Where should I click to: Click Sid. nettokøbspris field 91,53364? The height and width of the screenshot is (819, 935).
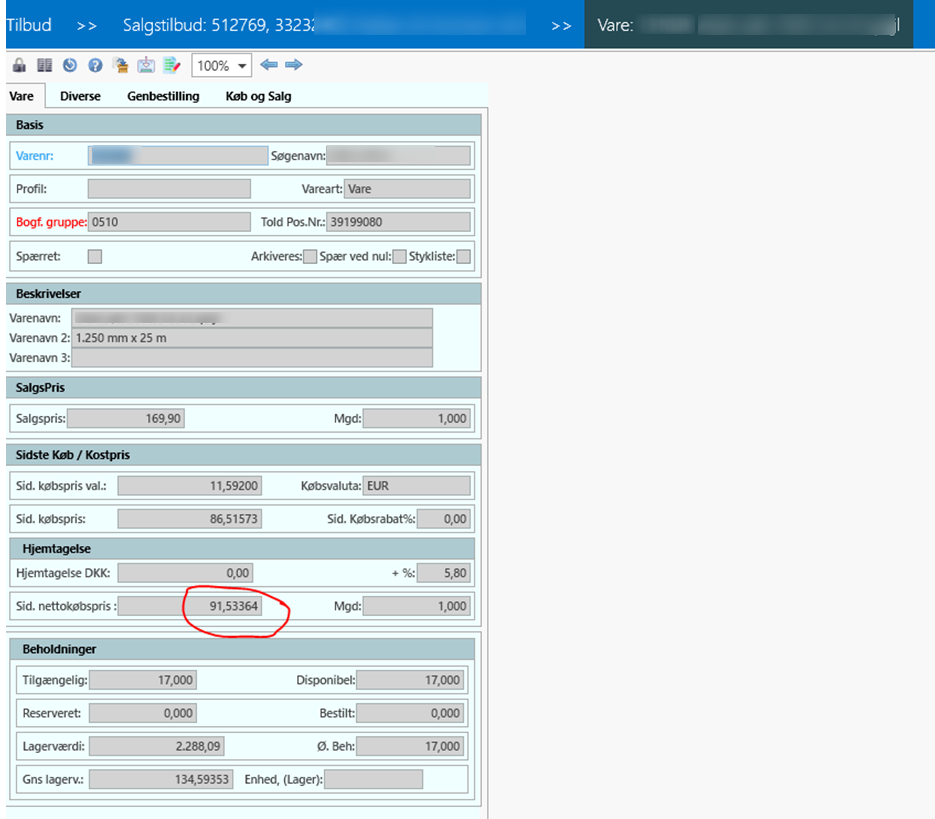pos(190,606)
